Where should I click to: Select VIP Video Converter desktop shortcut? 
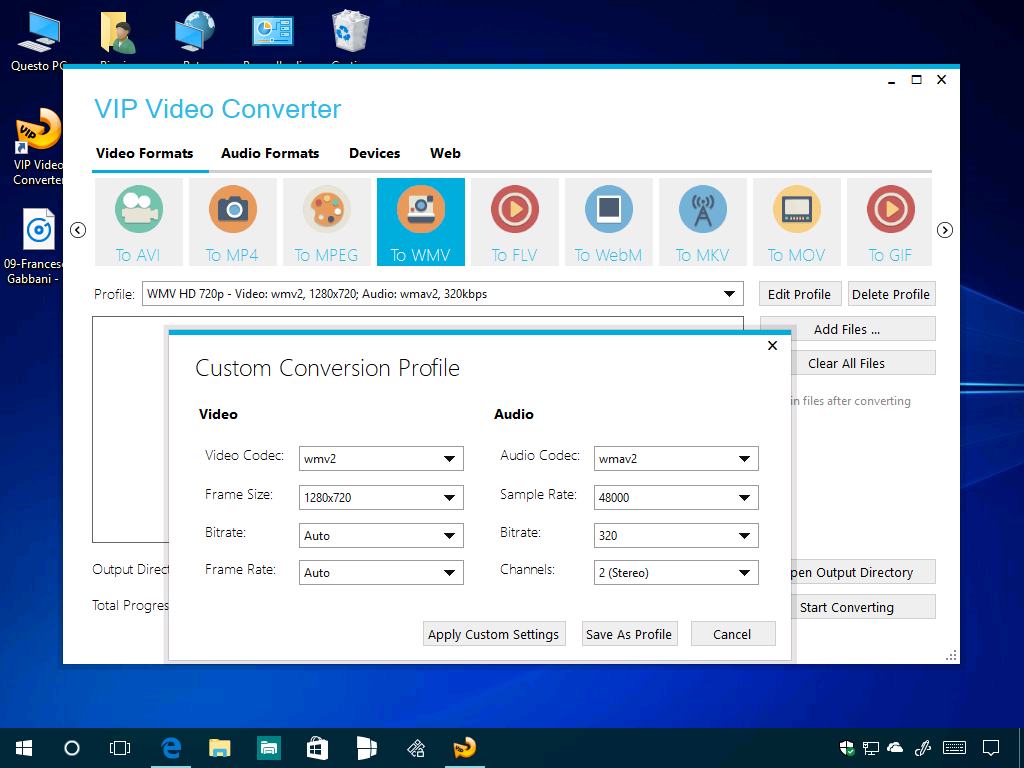tap(39, 148)
